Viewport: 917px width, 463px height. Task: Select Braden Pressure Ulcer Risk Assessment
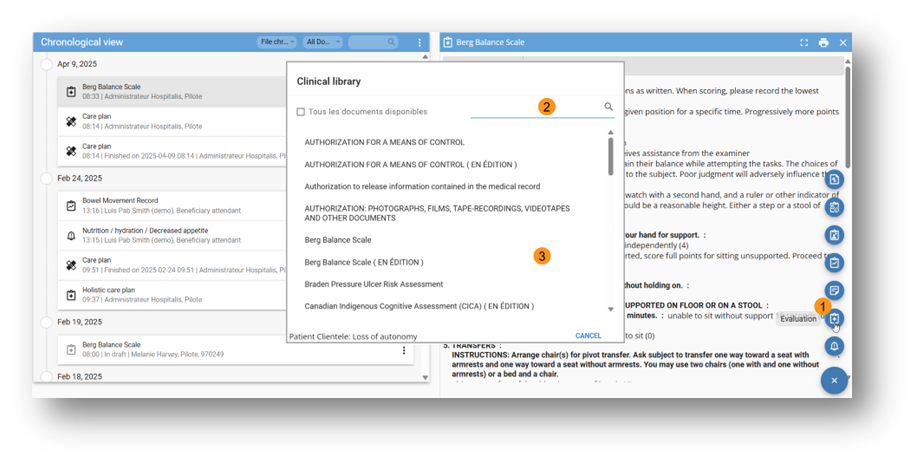pyautogui.click(x=373, y=284)
